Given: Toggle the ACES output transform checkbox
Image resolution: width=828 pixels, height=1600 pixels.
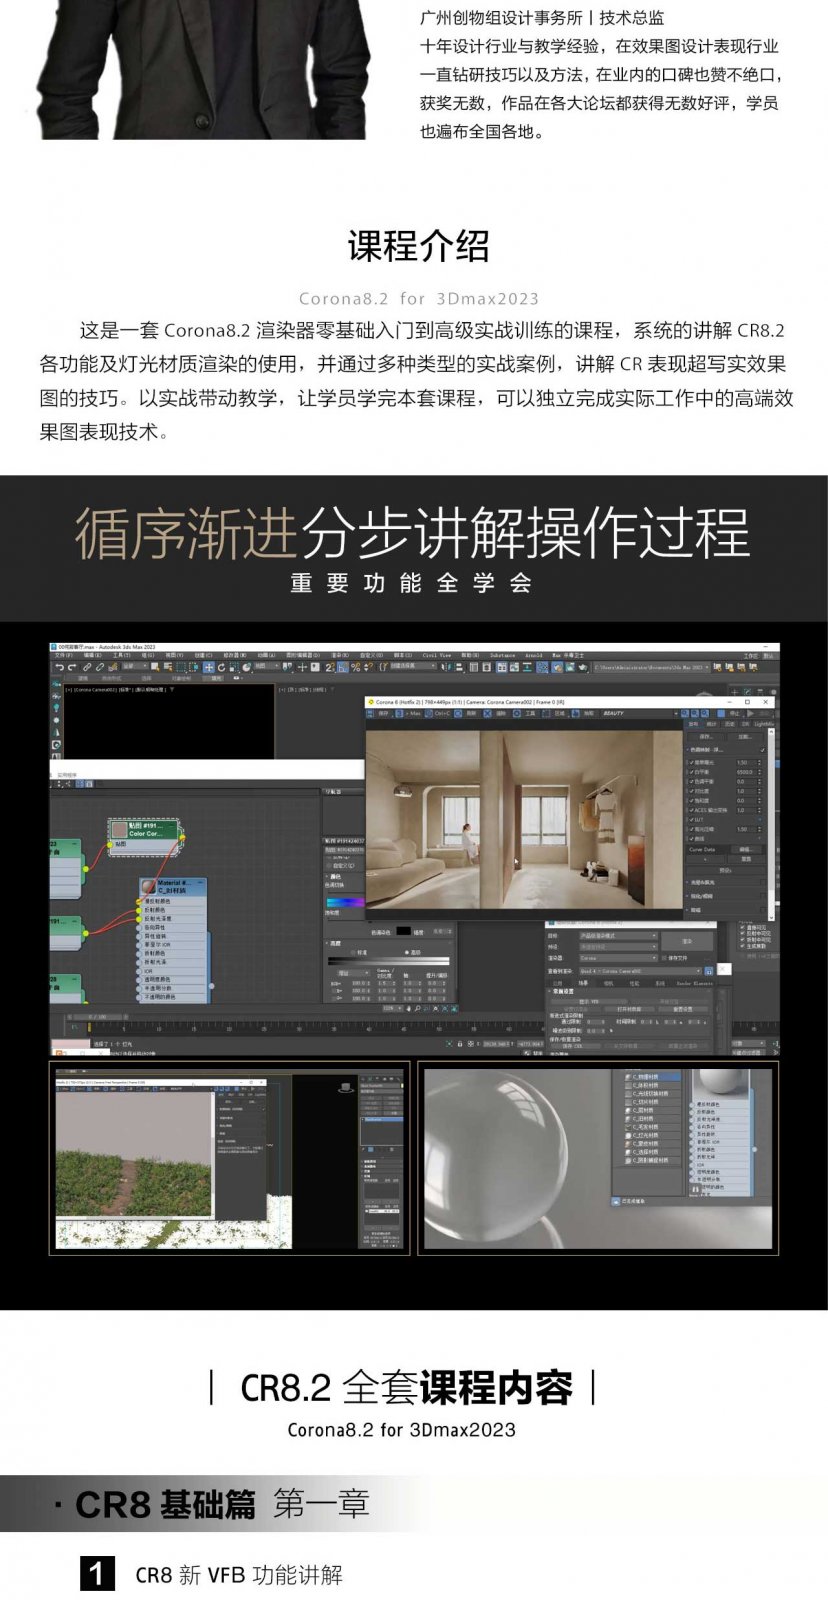Looking at the screenshot, I should (x=691, y=810).
